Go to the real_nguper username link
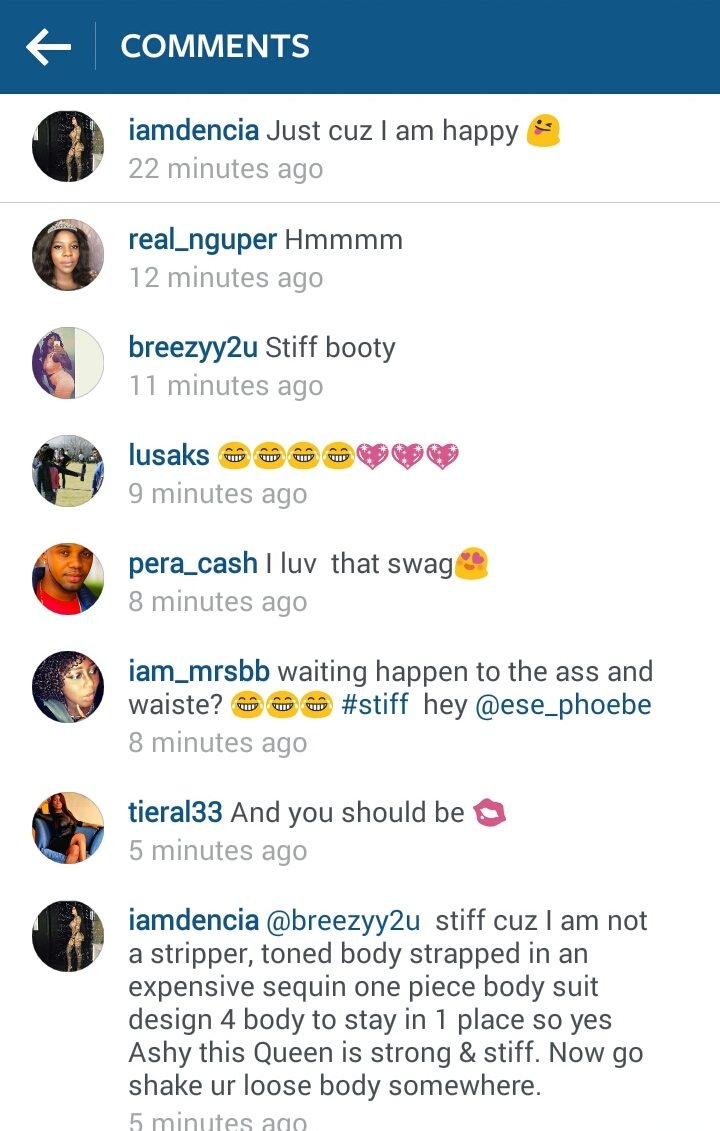Viewport: 720px width, 1131px height. 202,240
